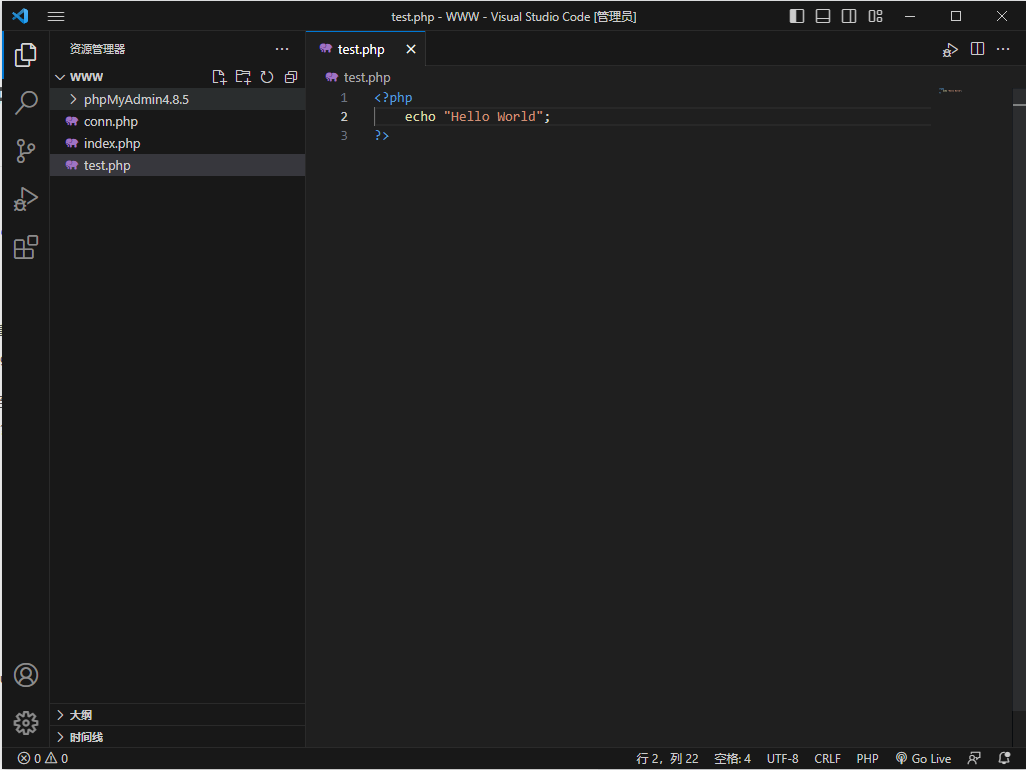Click the VS Code logo icon
Image resolution: width=1026 pixels, height=770 pixels.
(20, 16)
